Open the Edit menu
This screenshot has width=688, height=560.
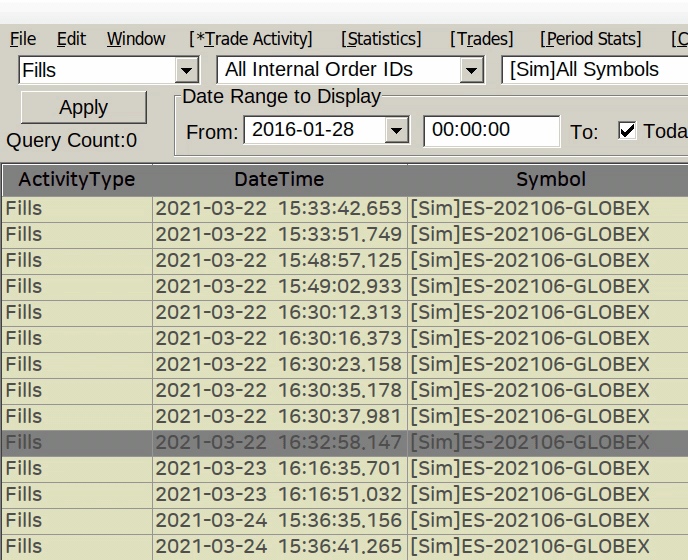point(71,39)
